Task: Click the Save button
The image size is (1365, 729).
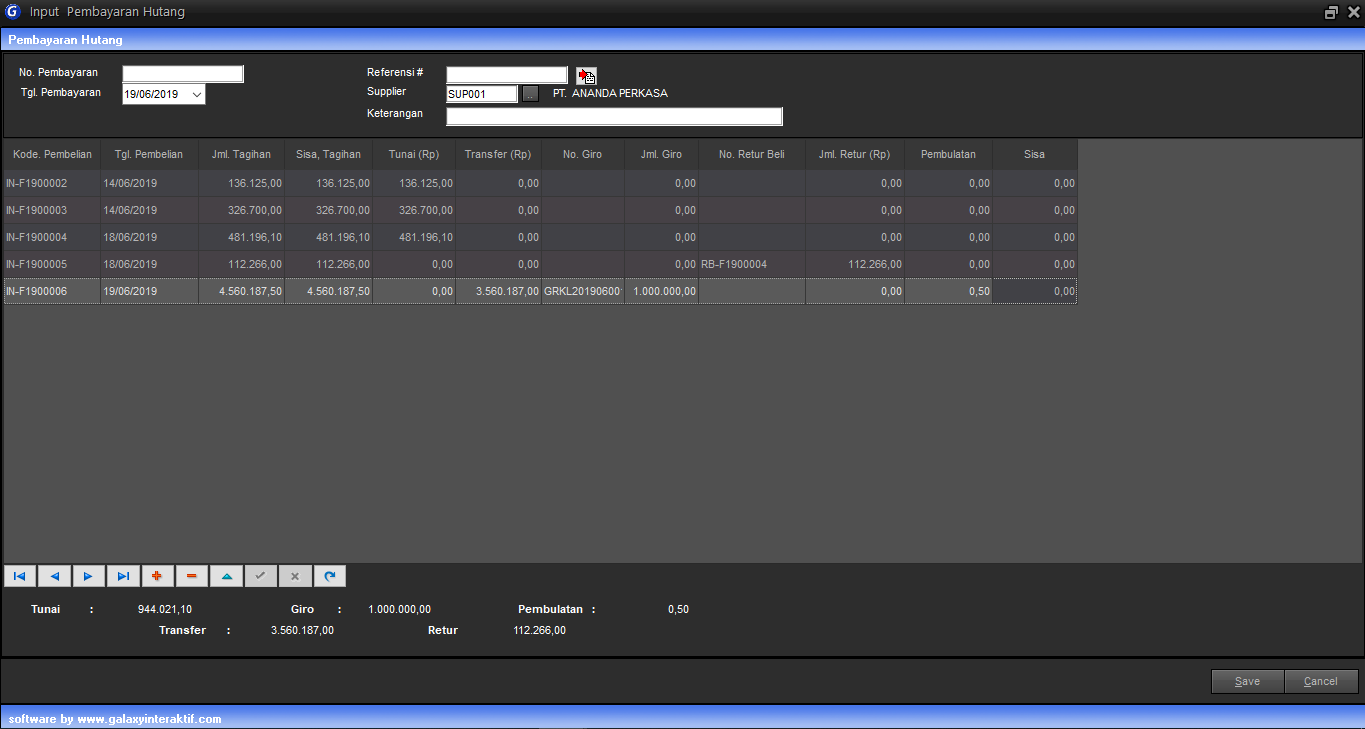Action: point(1247,681)
